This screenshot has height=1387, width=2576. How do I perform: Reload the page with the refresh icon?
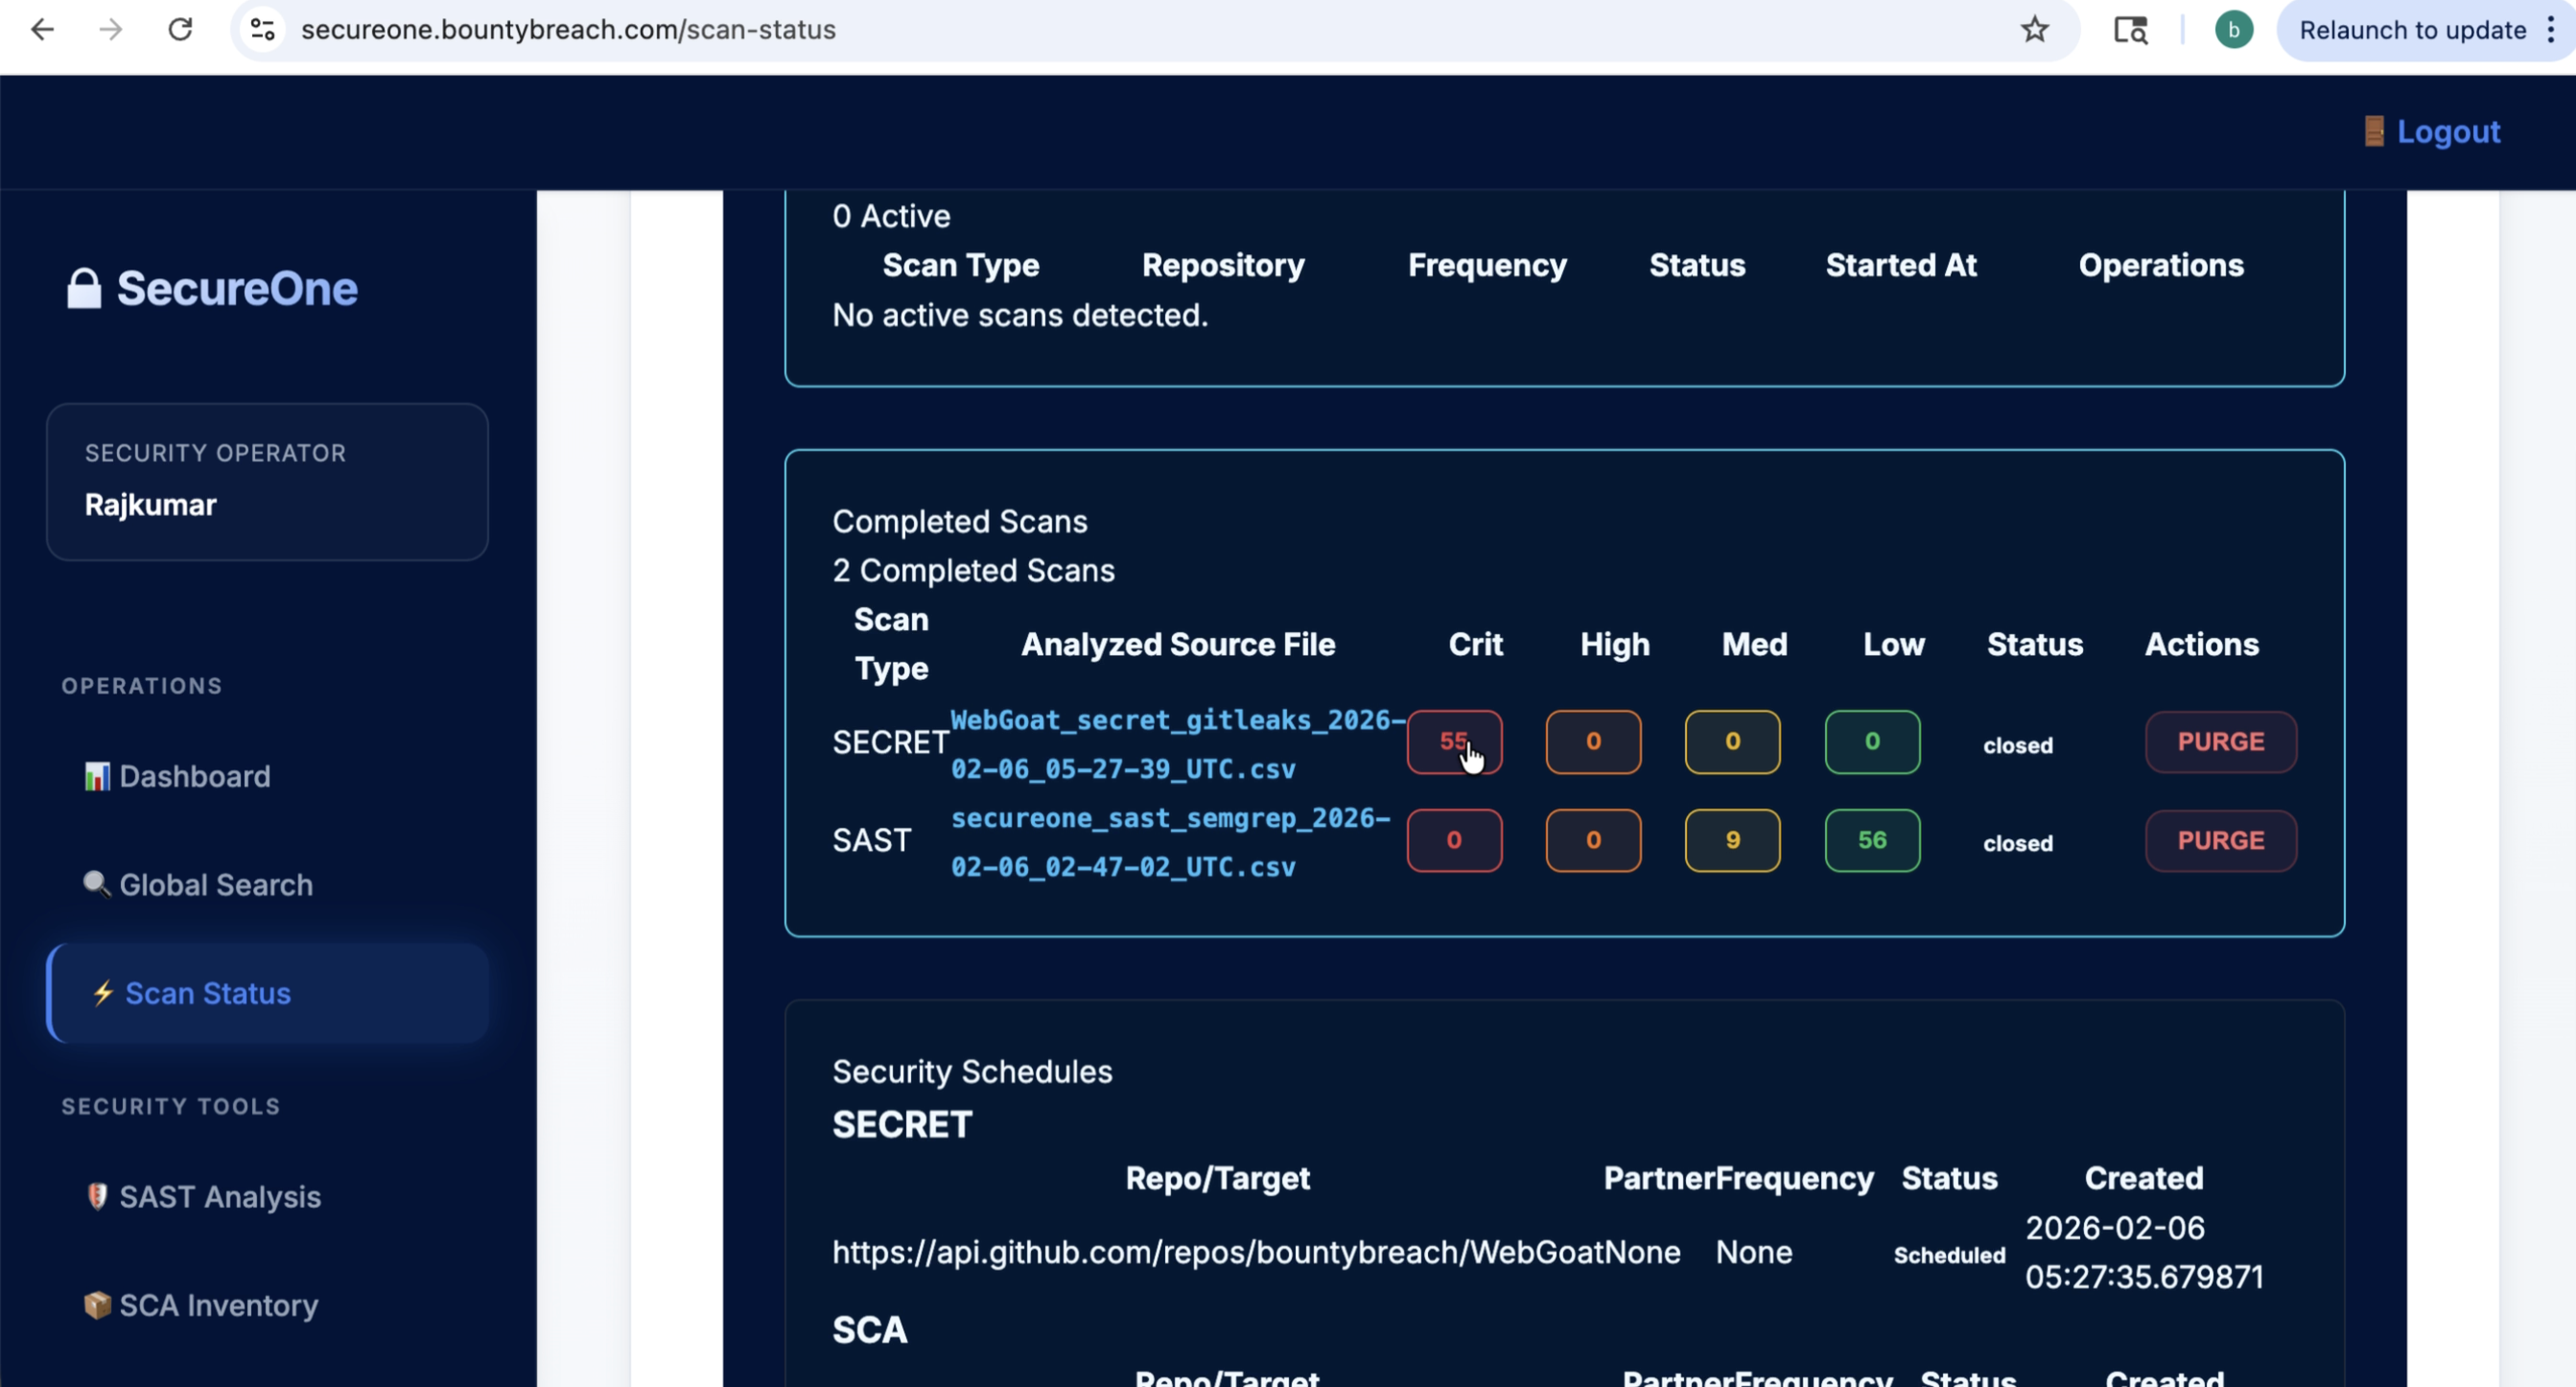(180, 30)
